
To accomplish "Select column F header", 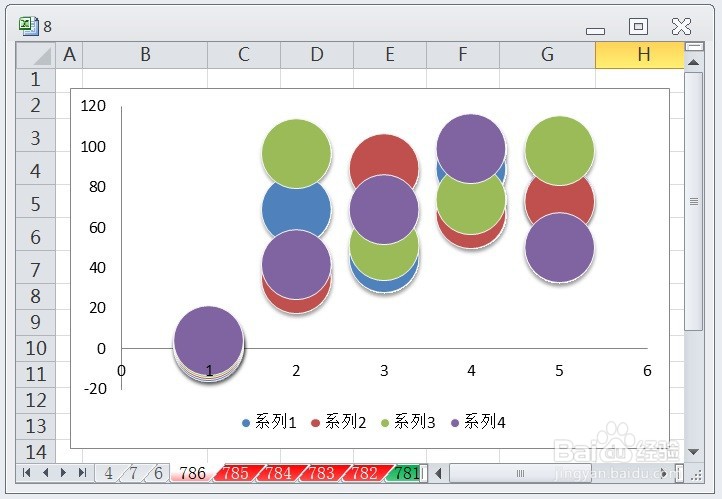I will [x=463, y=55].
